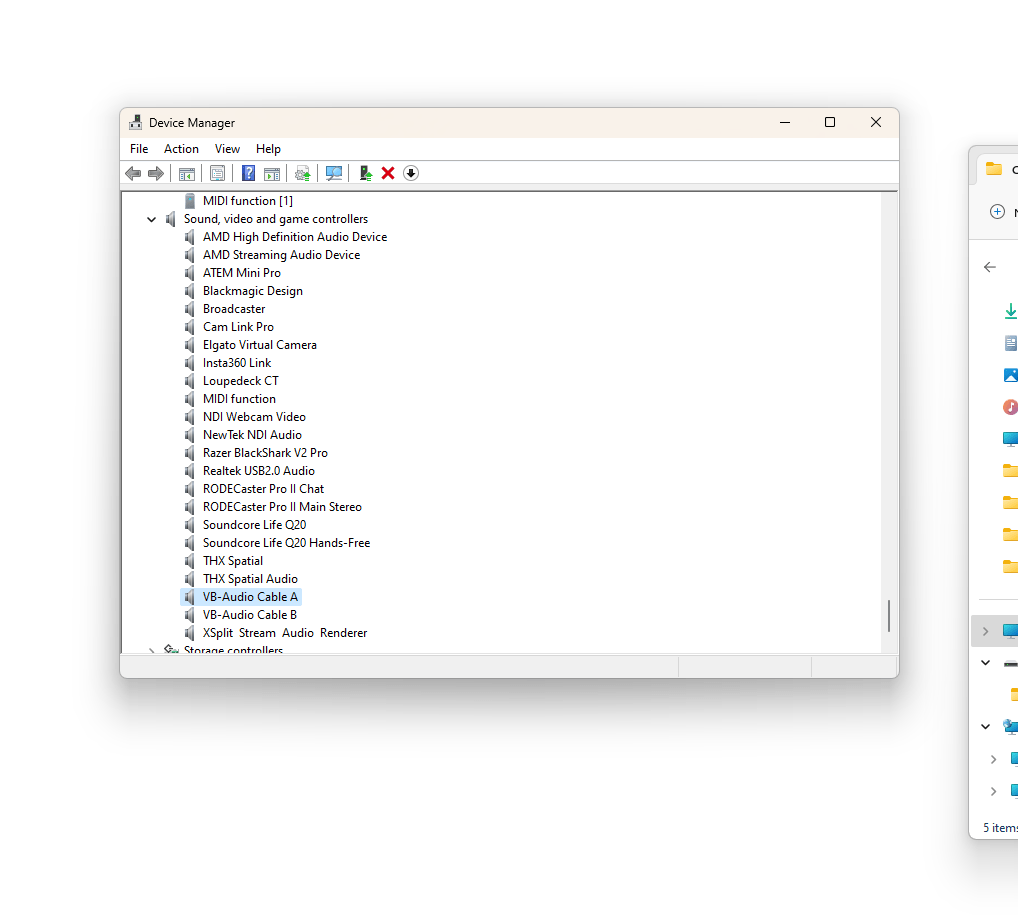This screenshot has width=1018, height=924.
Task: Select Sound, video and game controllers label
Action: pos(276,219)
